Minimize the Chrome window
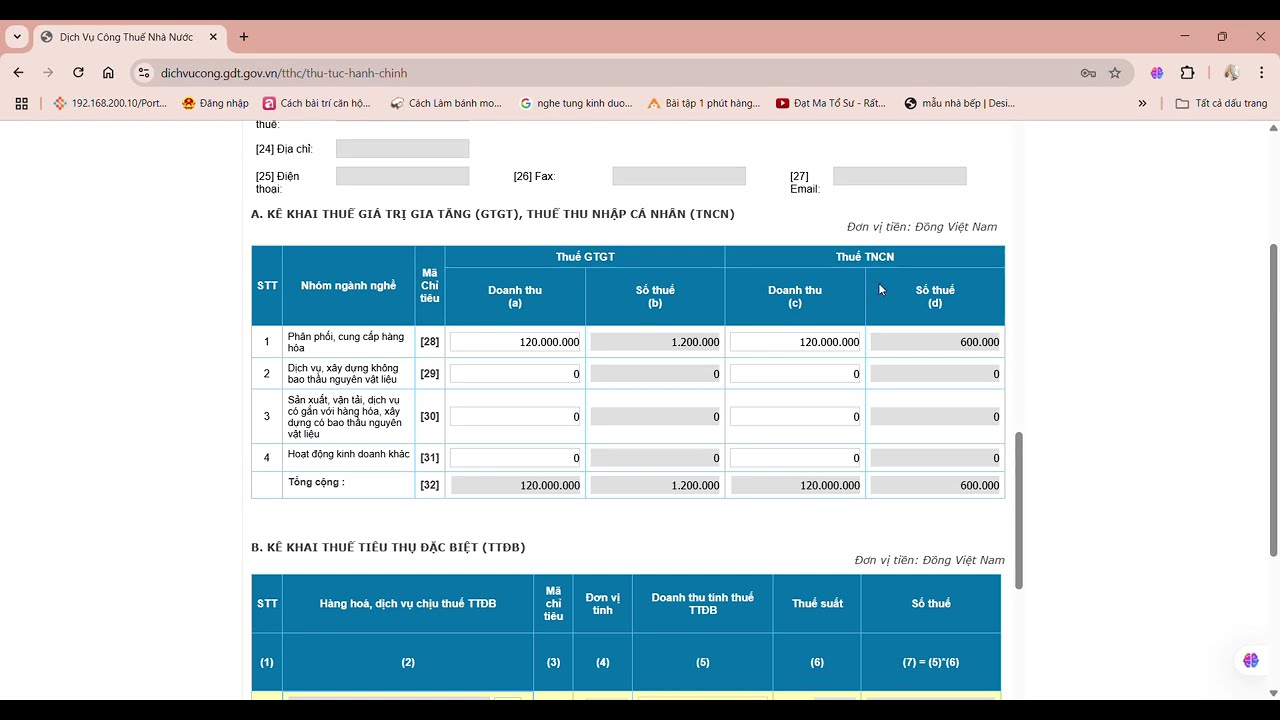 click(x=1185, y=37)
